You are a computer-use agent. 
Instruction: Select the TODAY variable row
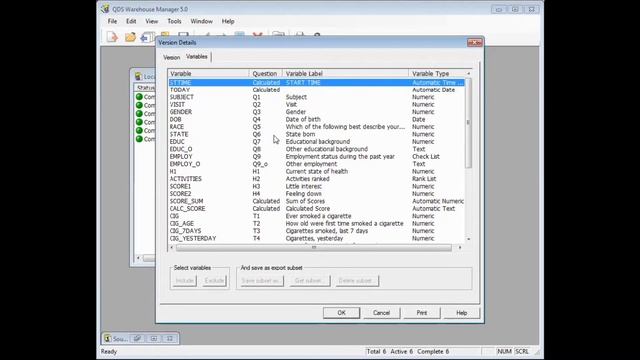pos(316,90)
